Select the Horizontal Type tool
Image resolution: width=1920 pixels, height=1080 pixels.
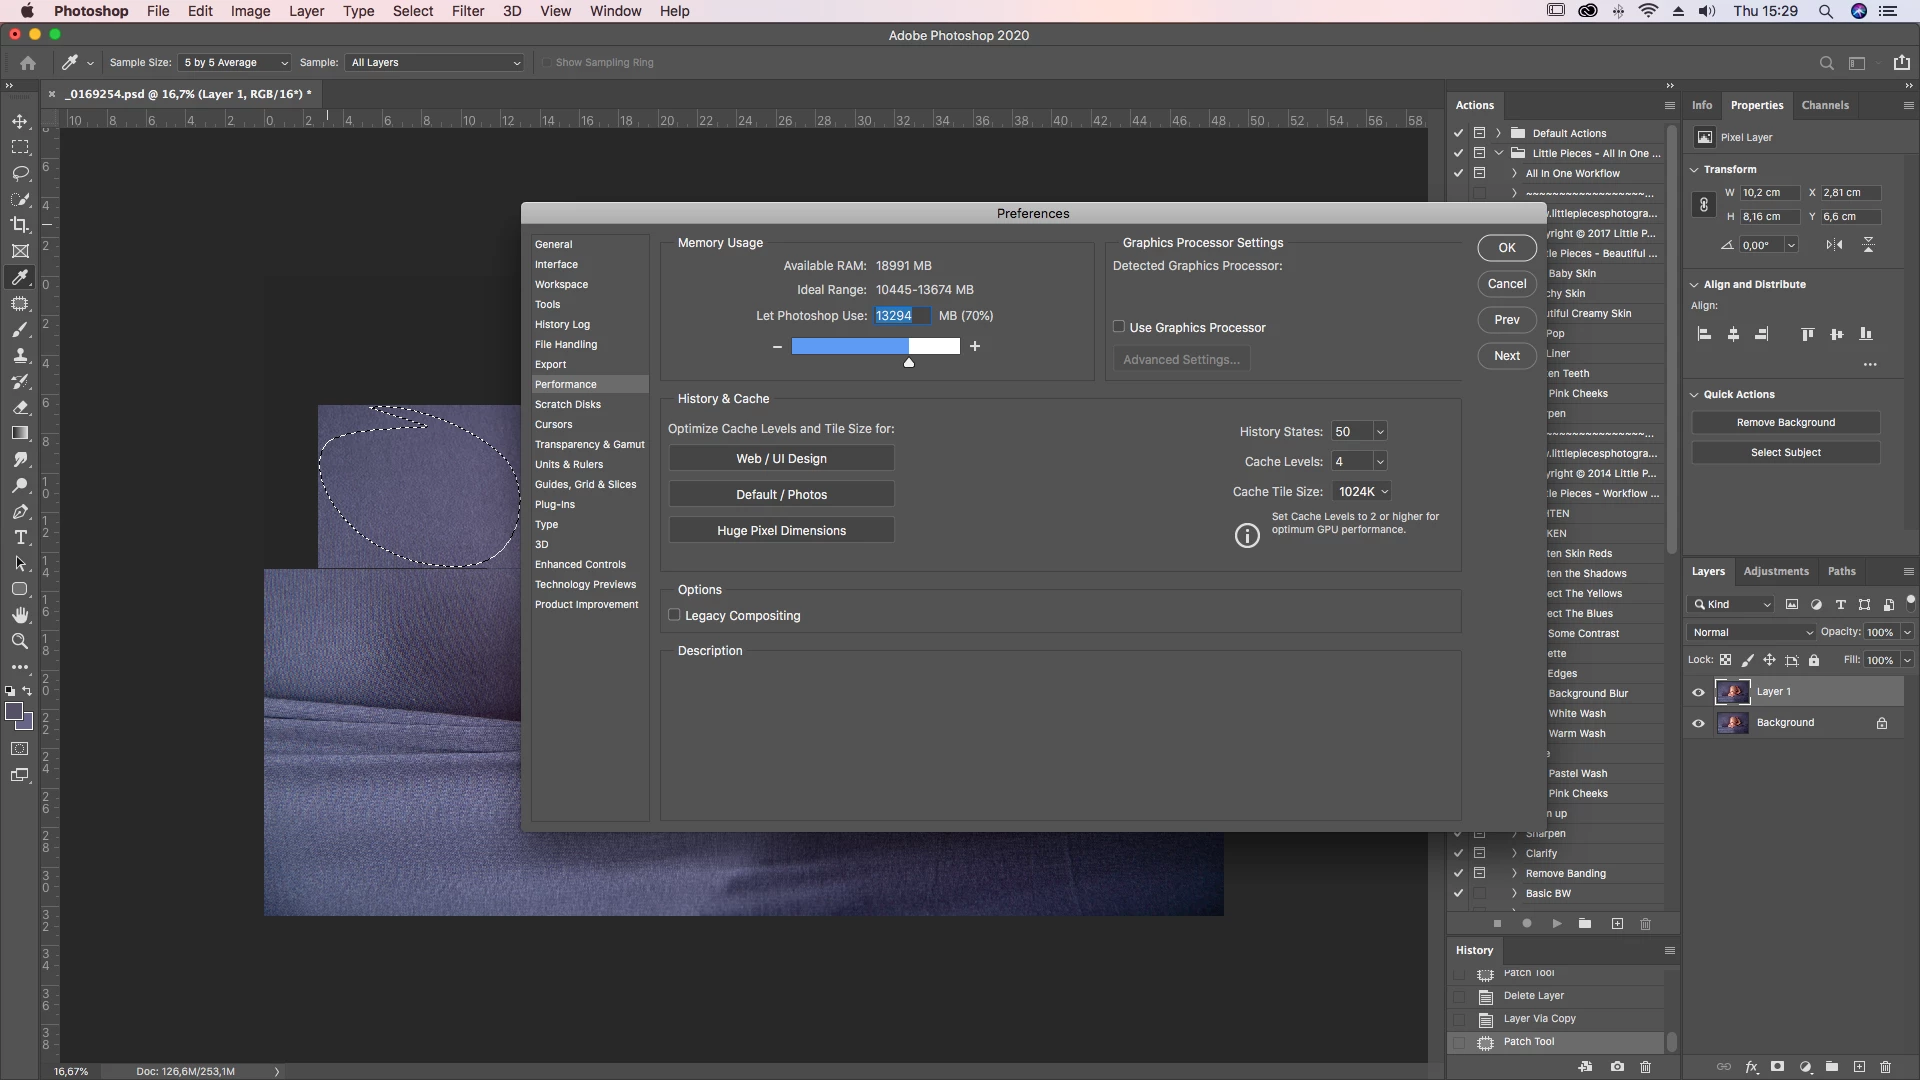(20, 537)
